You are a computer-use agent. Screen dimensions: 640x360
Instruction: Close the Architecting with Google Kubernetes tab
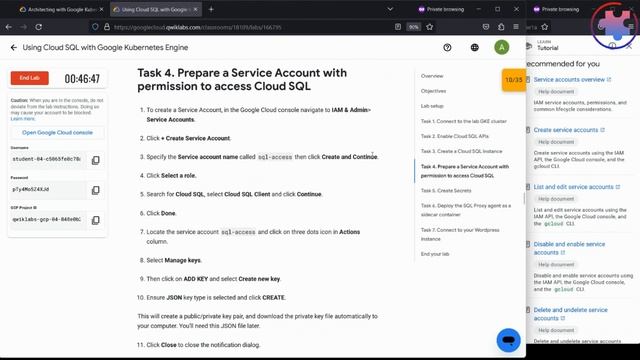pyautogui.click(x=102, y=9)
